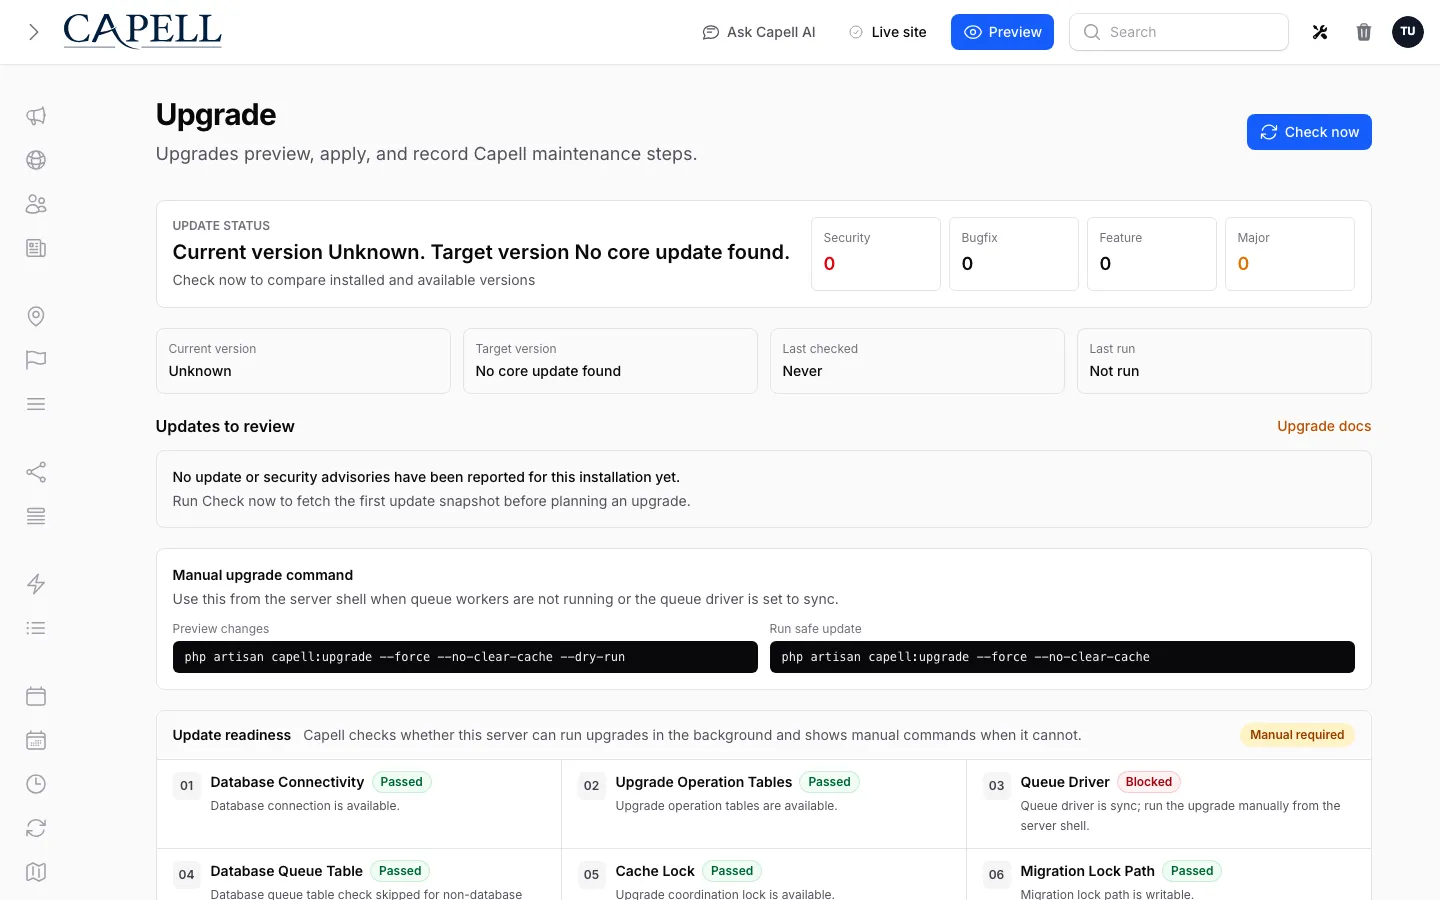Open the TU user avatar menu
Screen dimensions: 1440x900
[x=1408, y=32]
